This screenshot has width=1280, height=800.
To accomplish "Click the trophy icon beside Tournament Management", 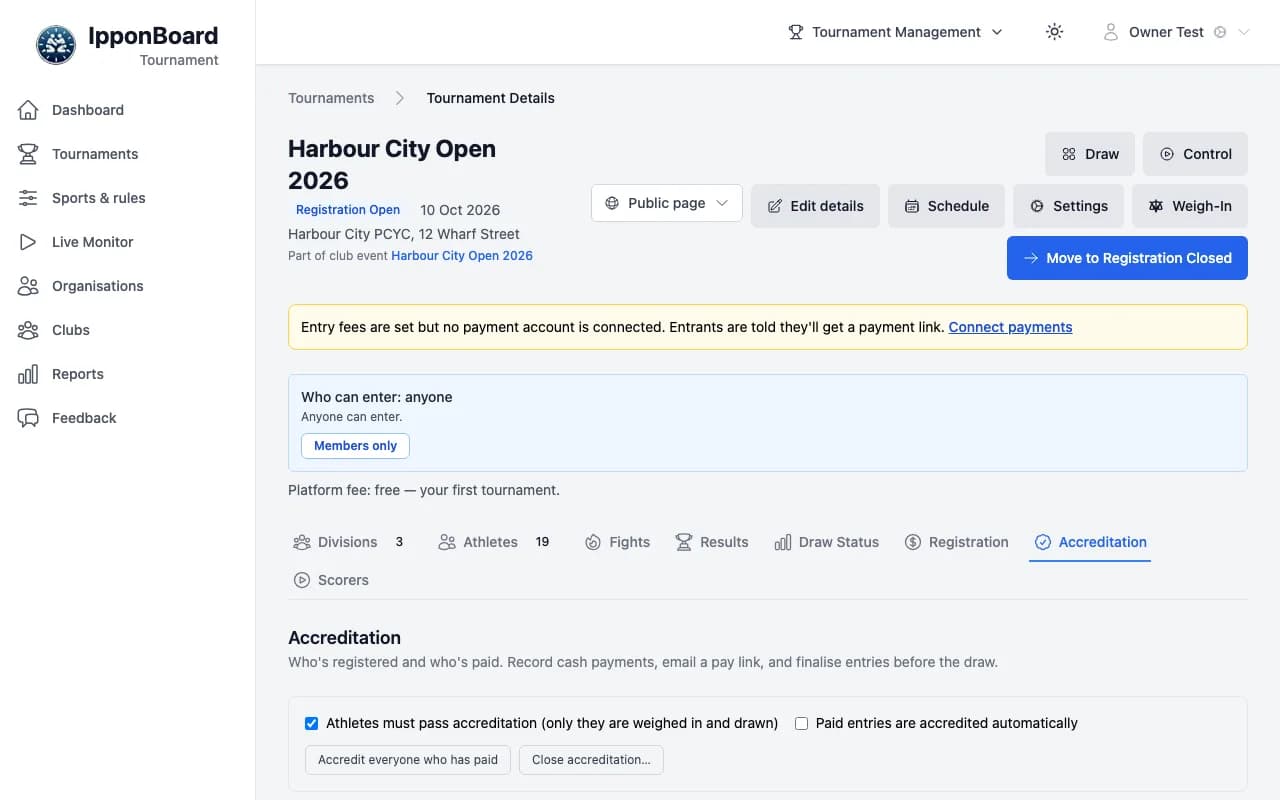I will click(796, 32).
